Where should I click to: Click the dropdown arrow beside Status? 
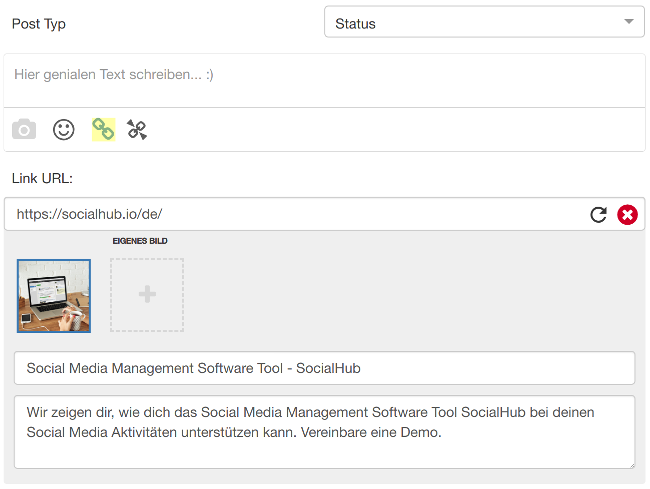click(629, 22)
